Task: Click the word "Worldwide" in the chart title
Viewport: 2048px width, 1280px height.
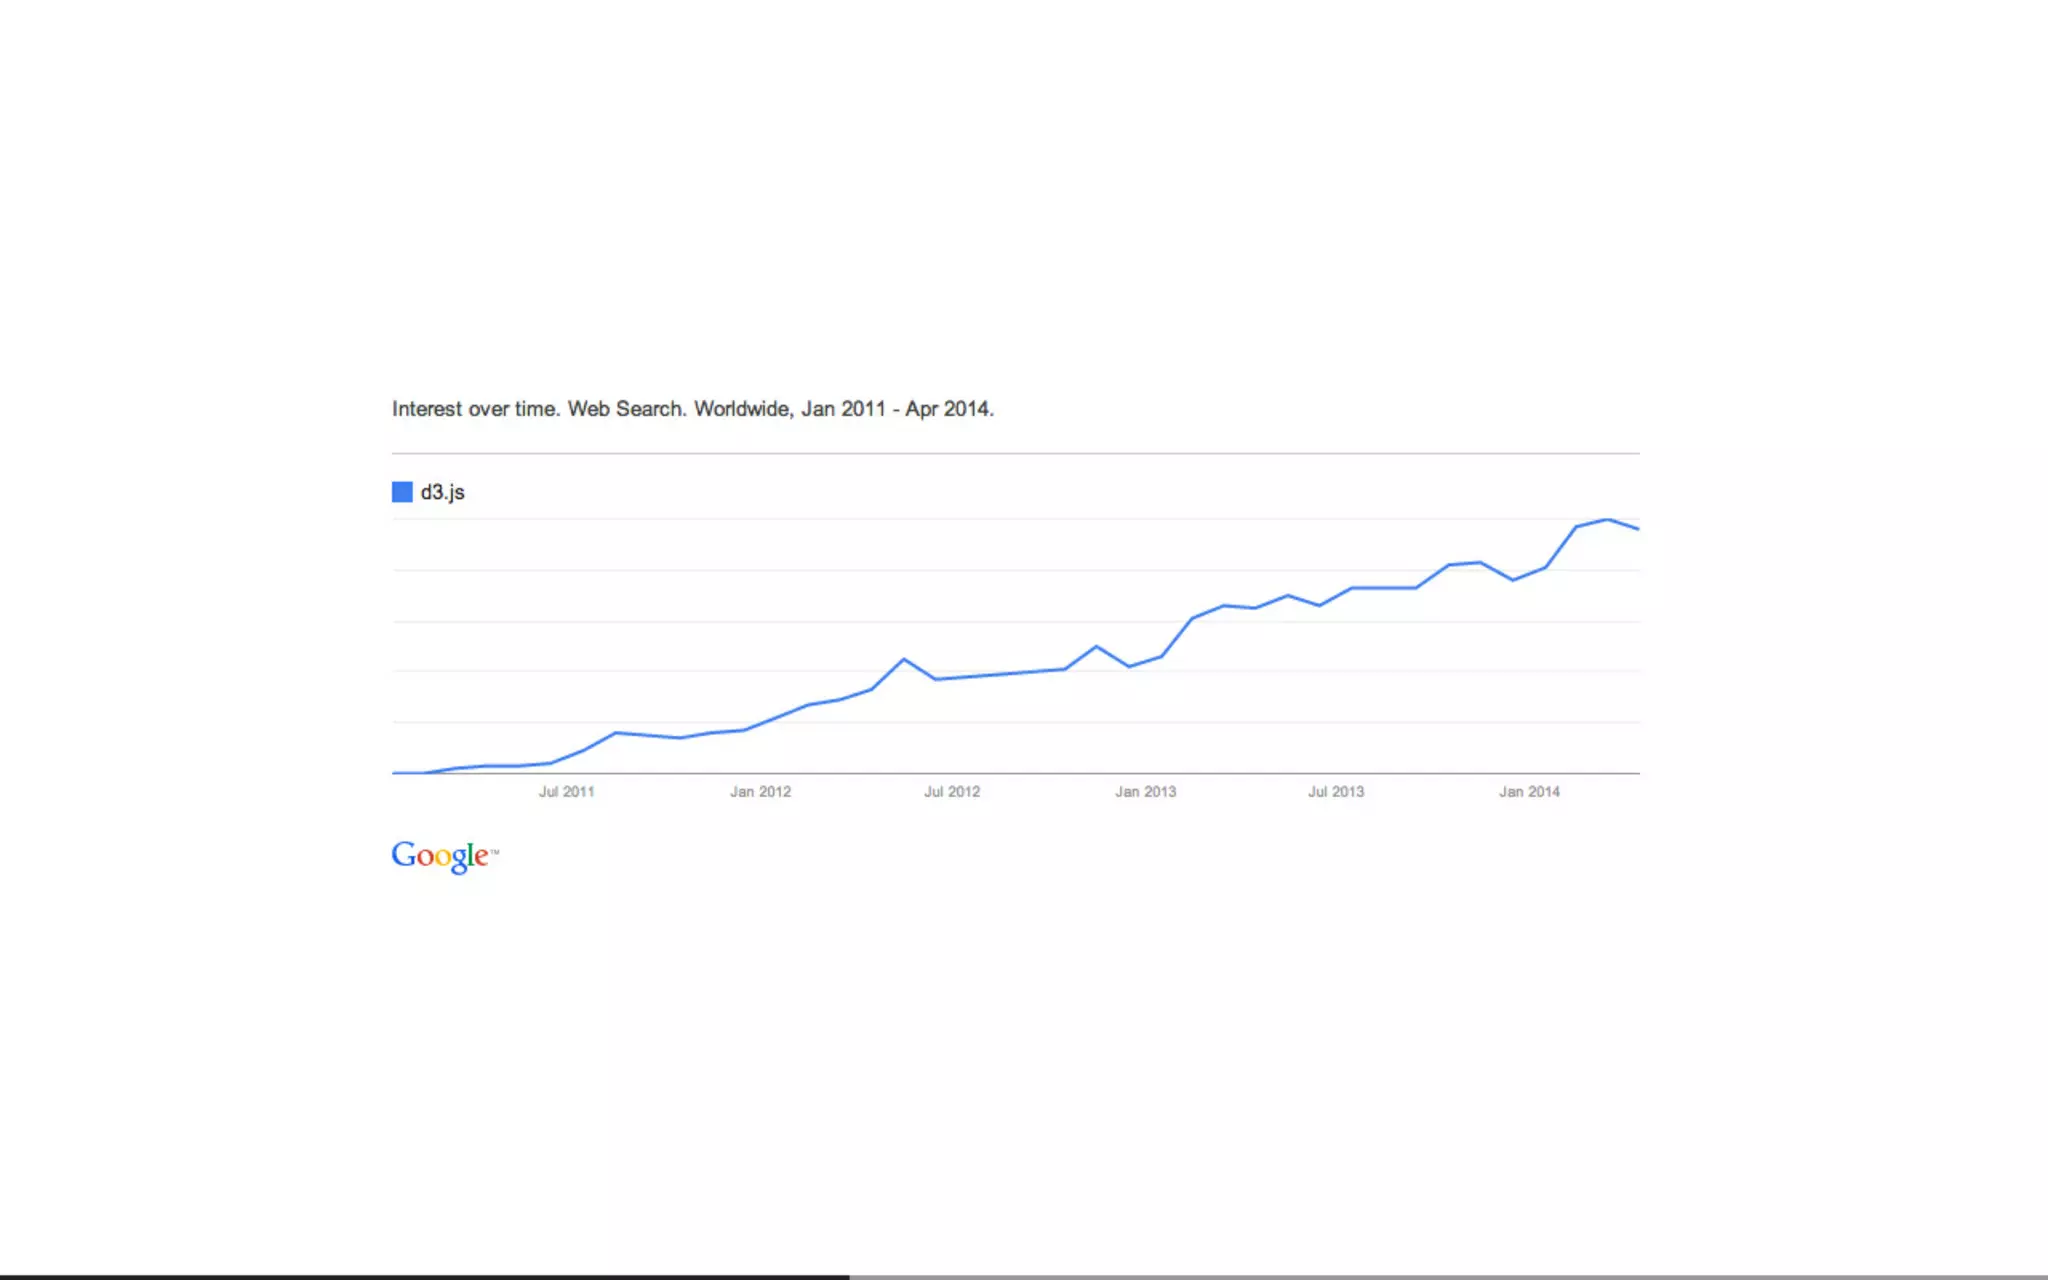Action: pyautogui.click(x=743, y=409)
